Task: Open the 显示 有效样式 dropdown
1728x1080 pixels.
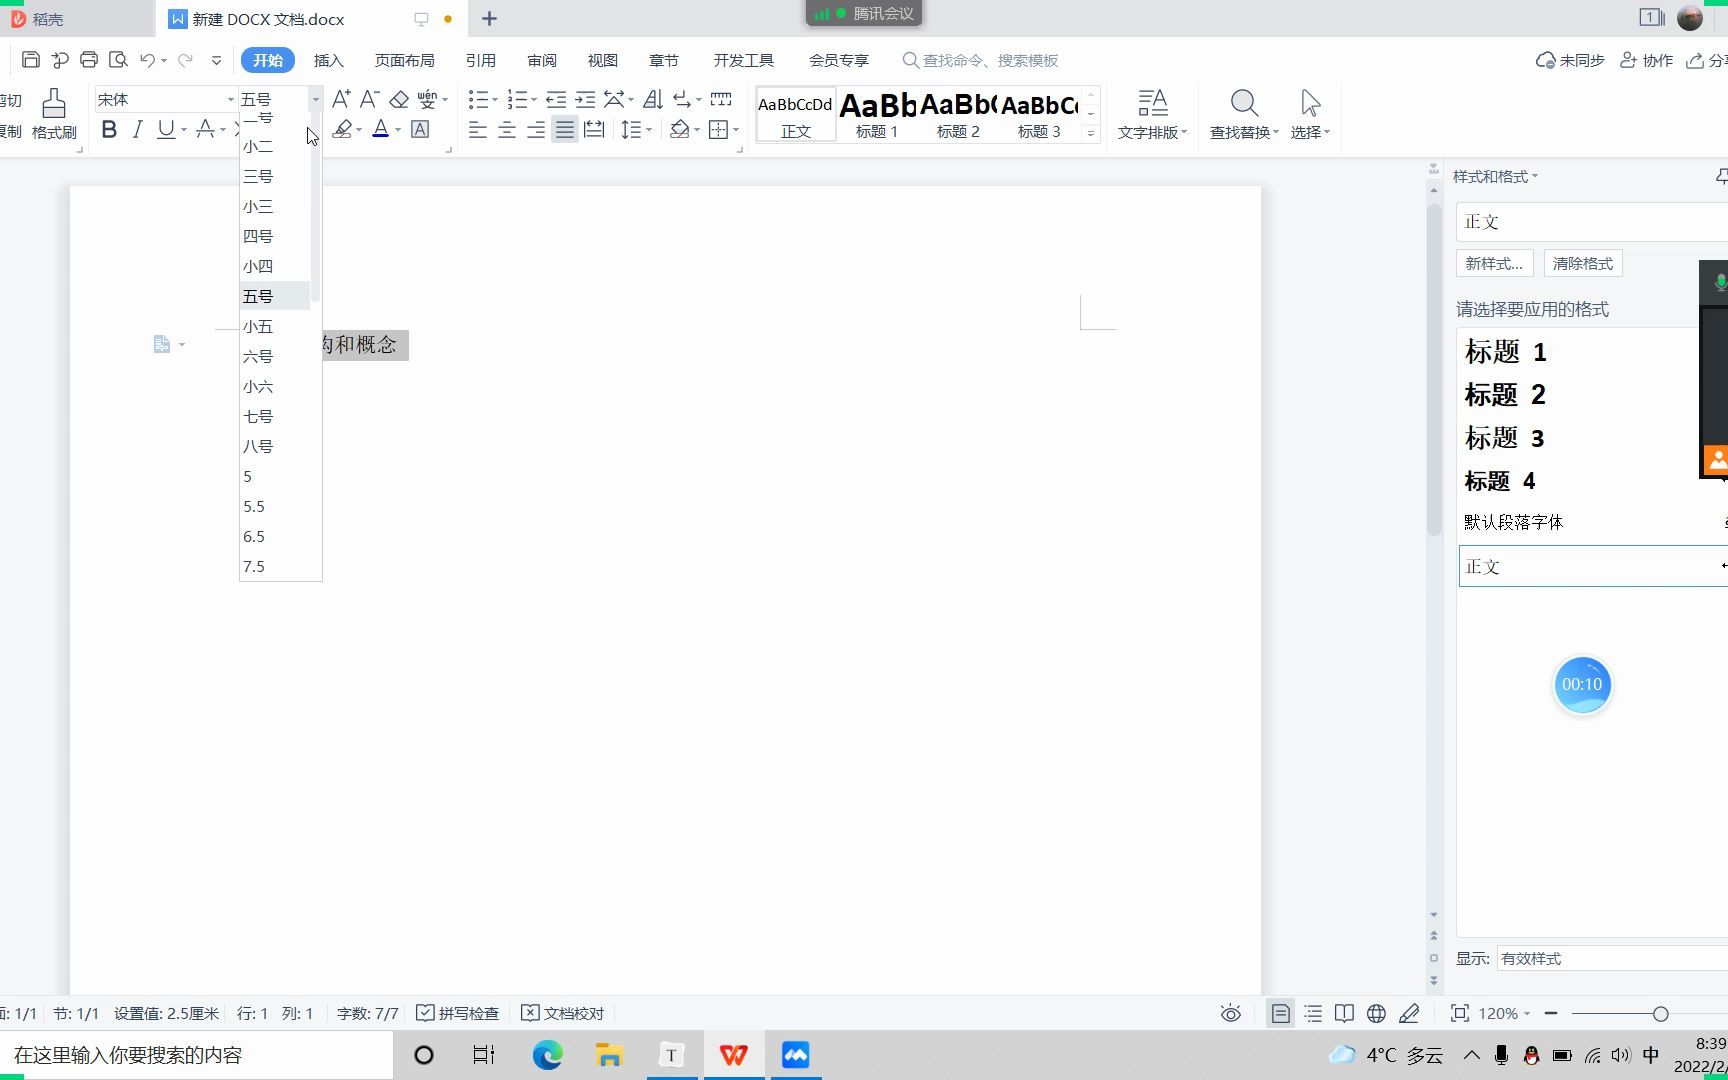Action: 1612,958
